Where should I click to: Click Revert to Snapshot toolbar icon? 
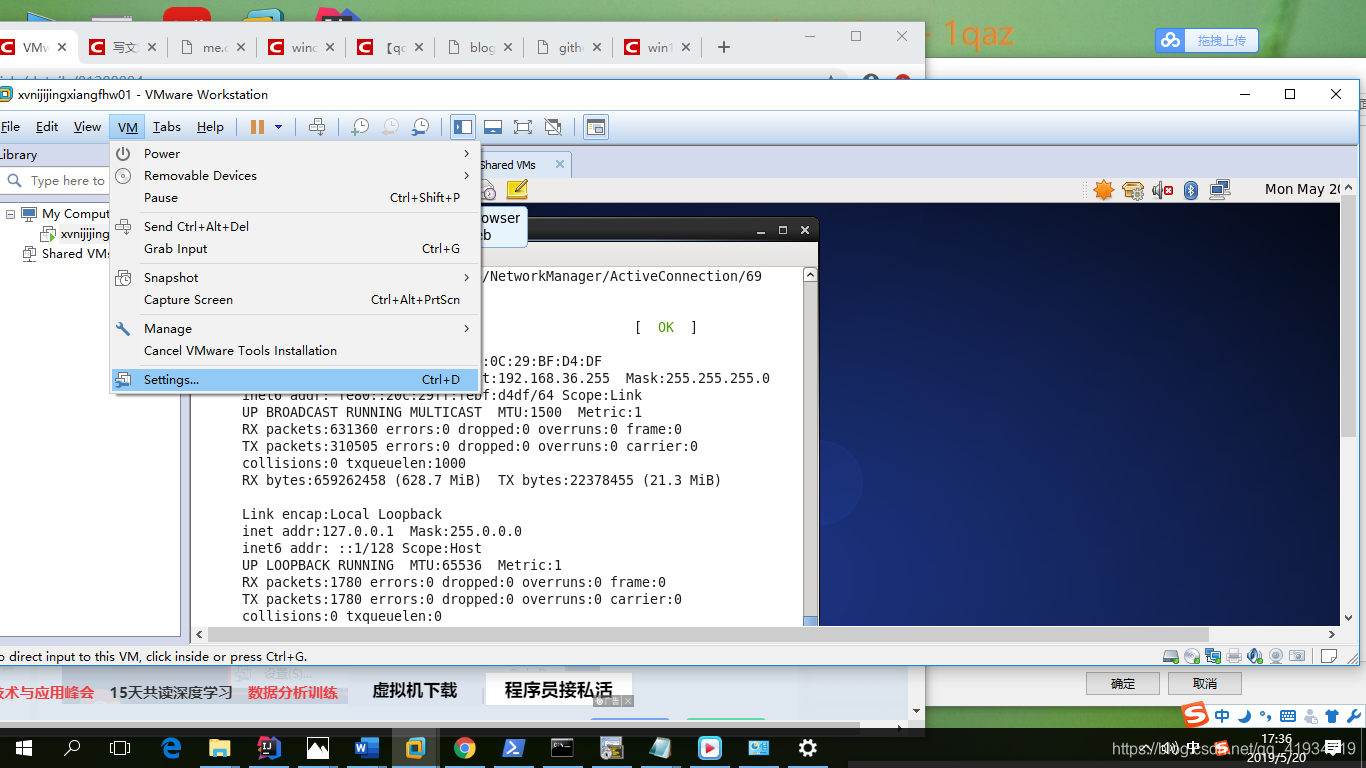(390, 127)
